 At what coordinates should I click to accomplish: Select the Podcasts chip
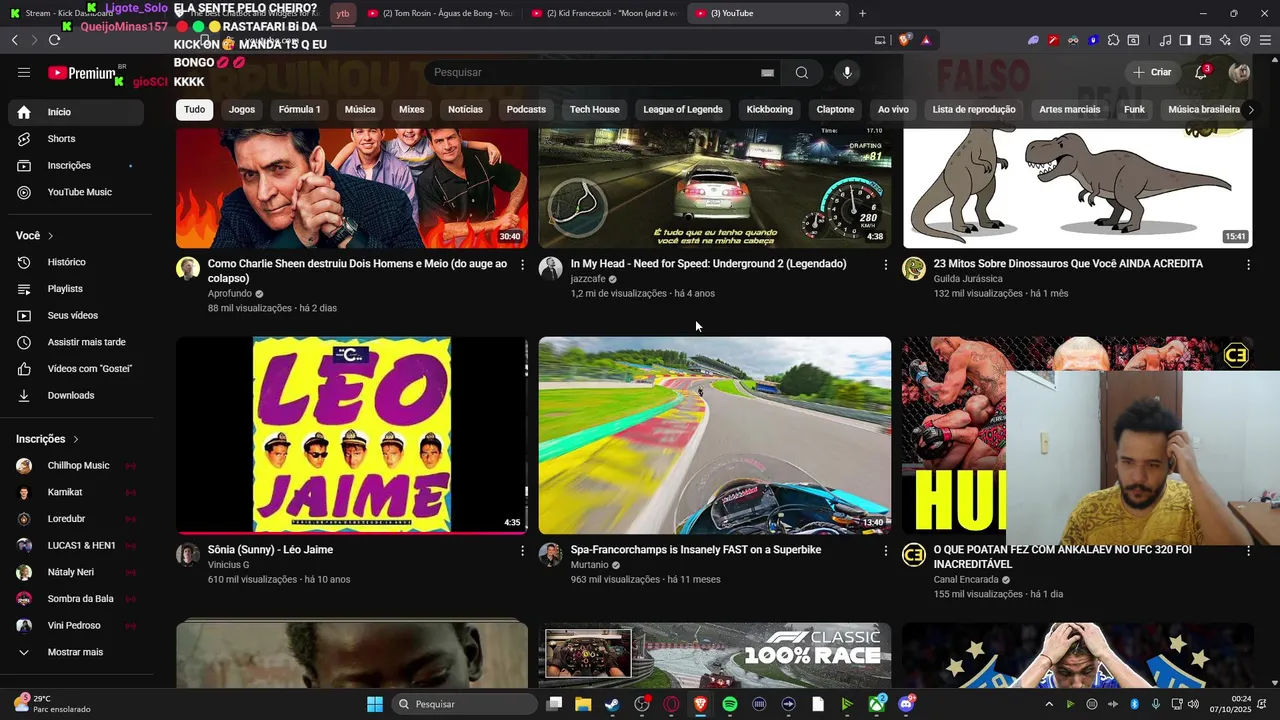[x=526, y=109]
